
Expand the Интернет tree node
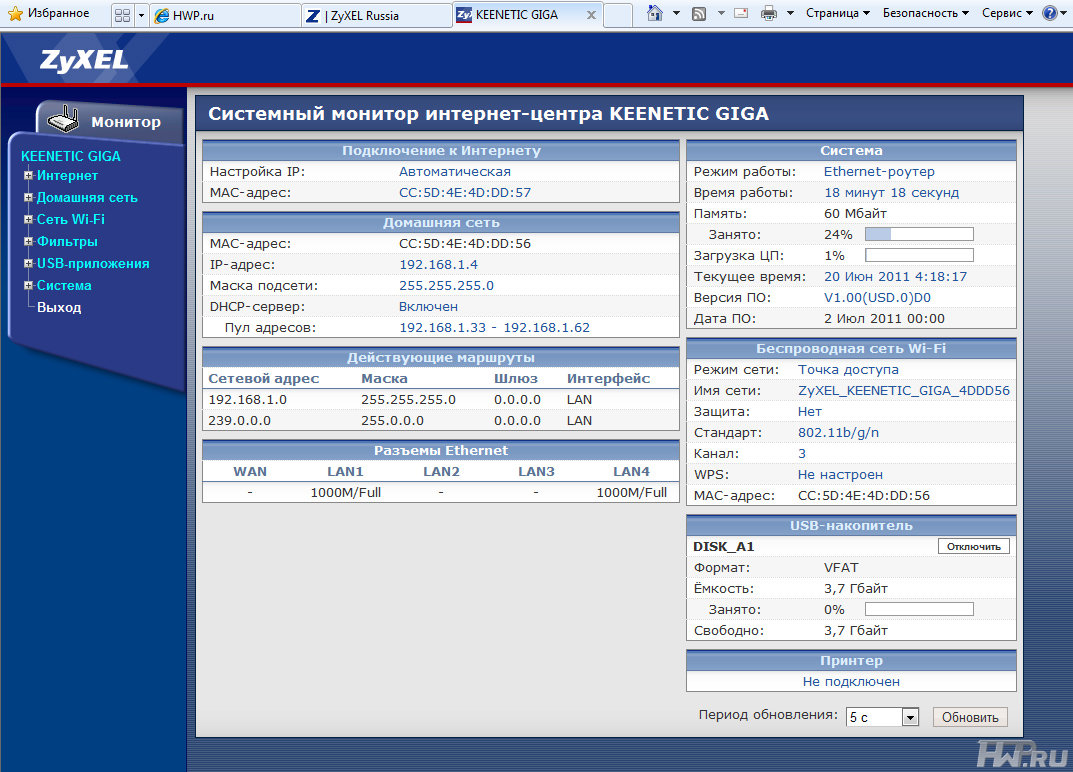click(29, 175)
